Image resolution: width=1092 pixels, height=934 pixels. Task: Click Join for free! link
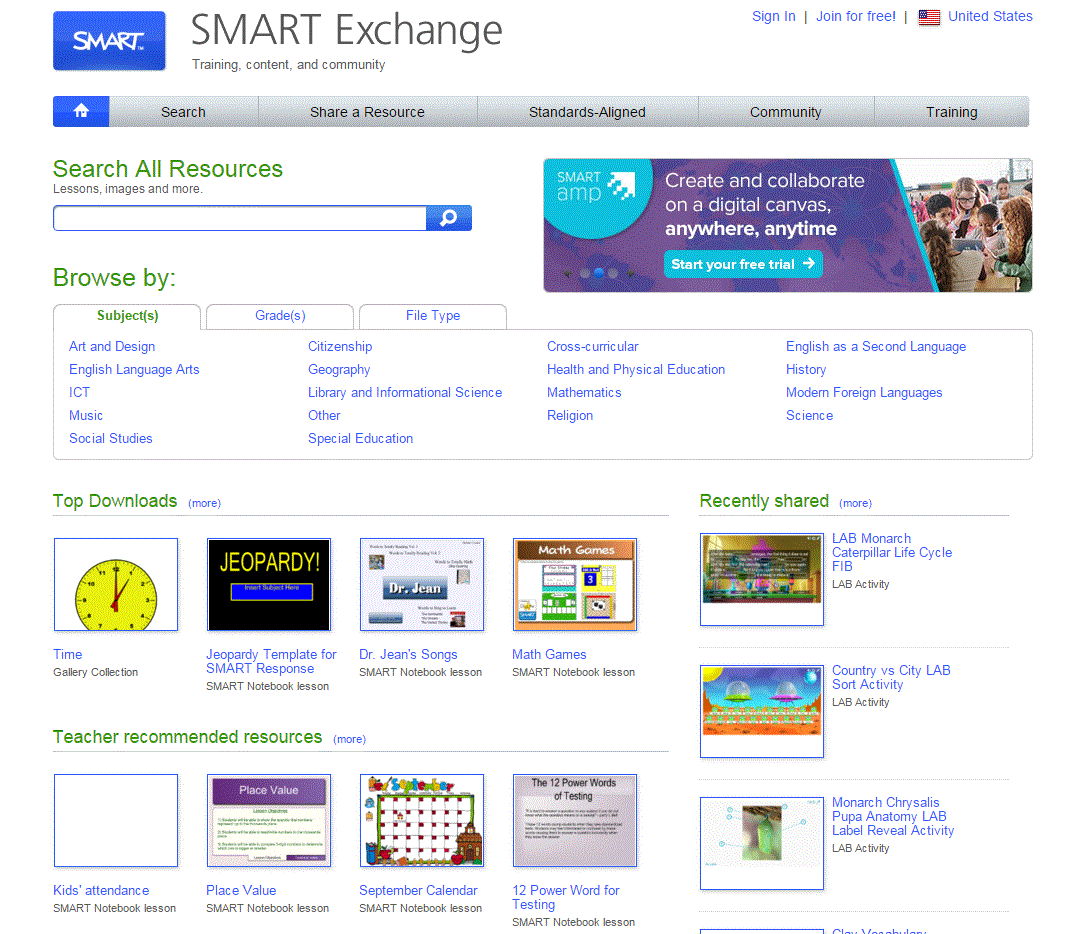856,17
